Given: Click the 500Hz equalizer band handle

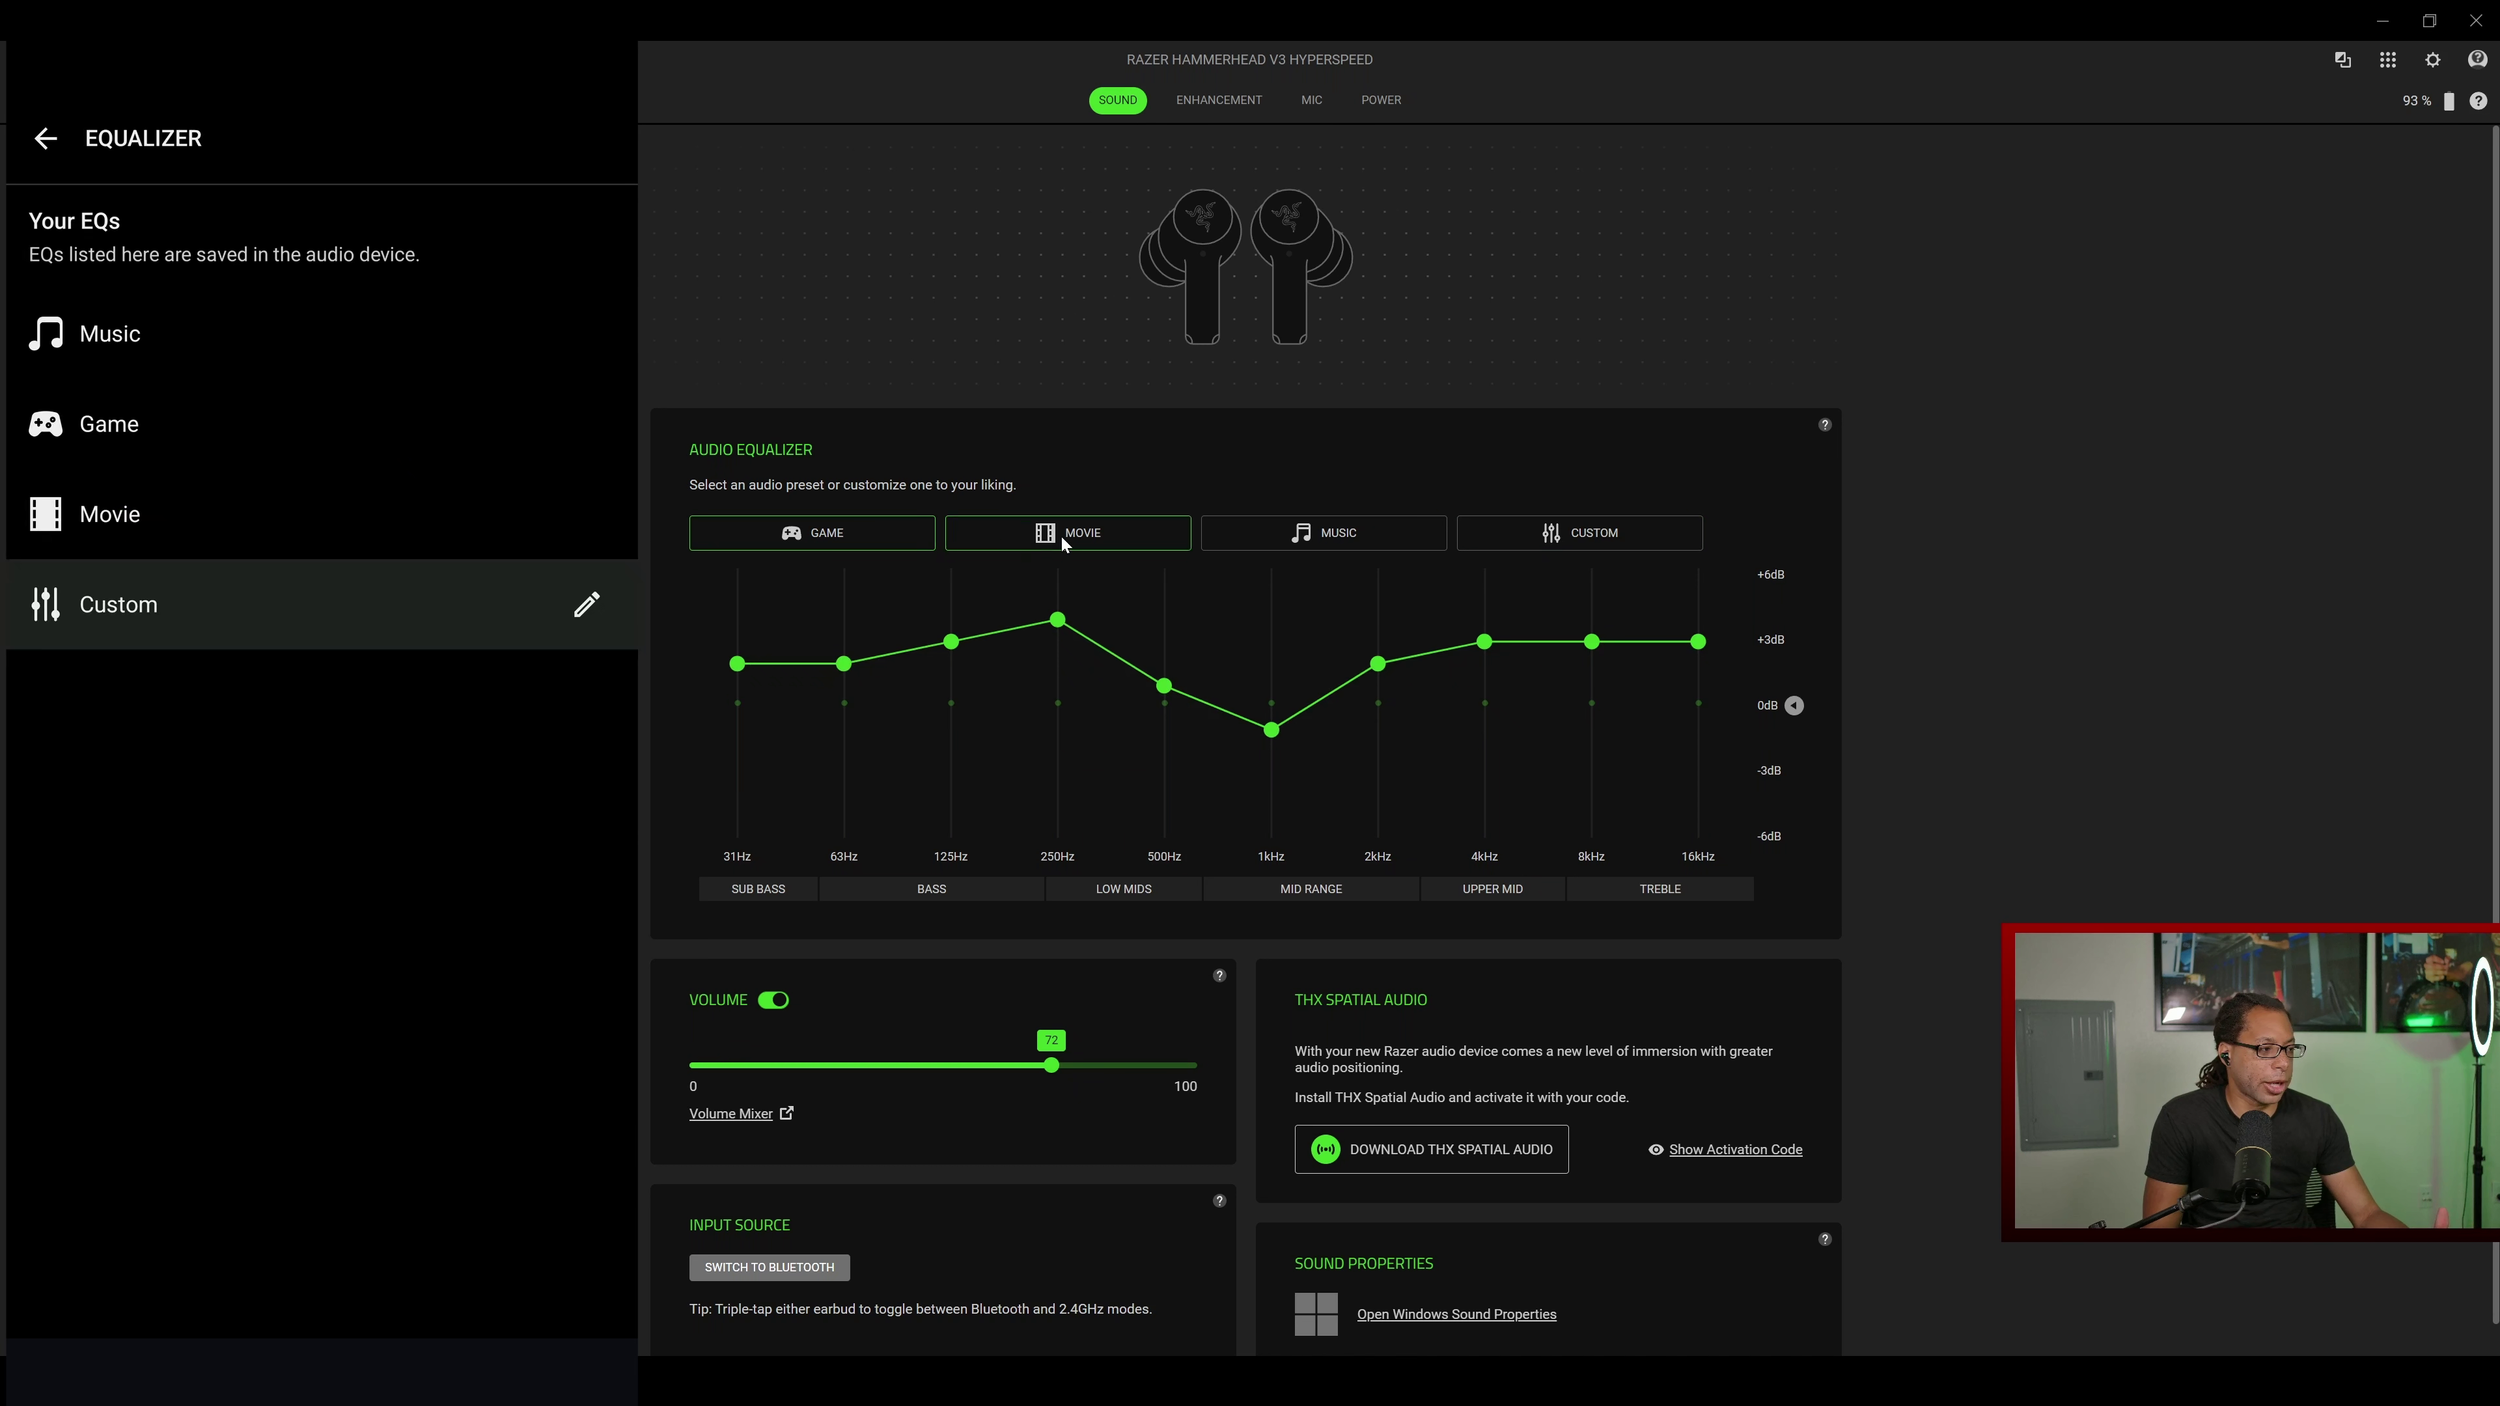Looking at the screenshot, I should tap(1164, 686).
